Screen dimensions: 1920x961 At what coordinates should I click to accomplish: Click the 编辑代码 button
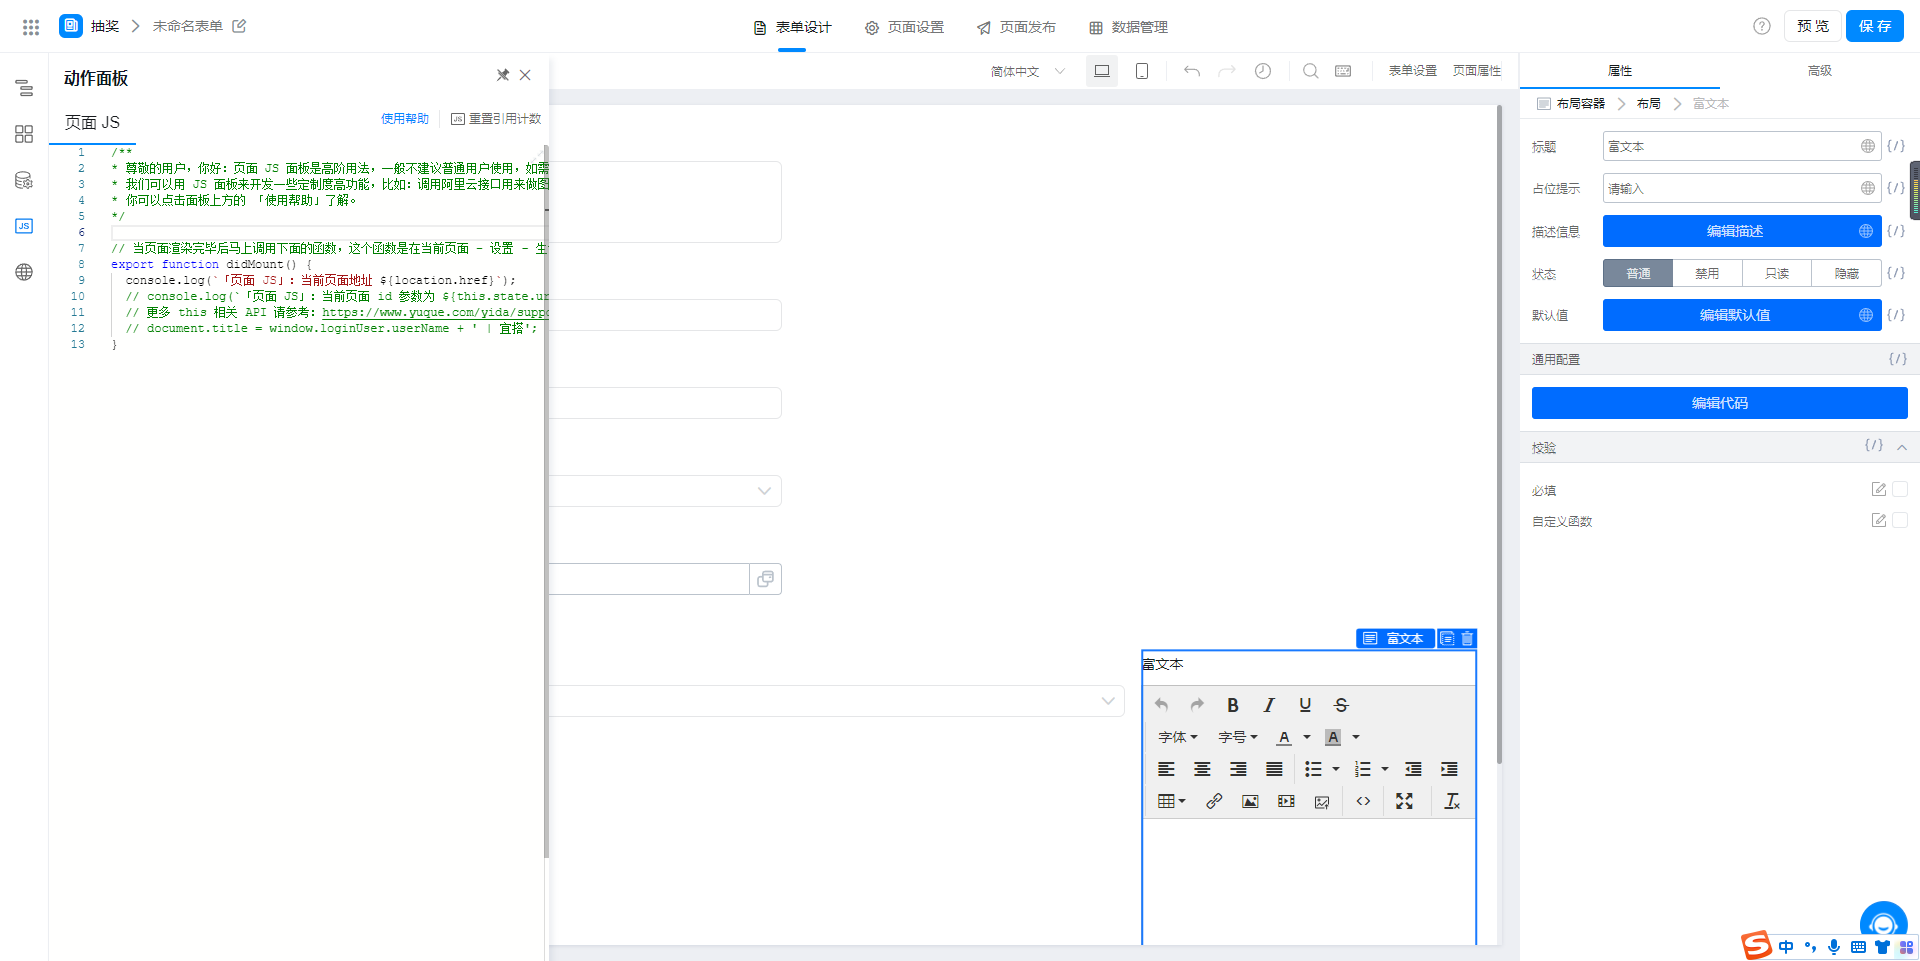click(x=1720, y=403)
